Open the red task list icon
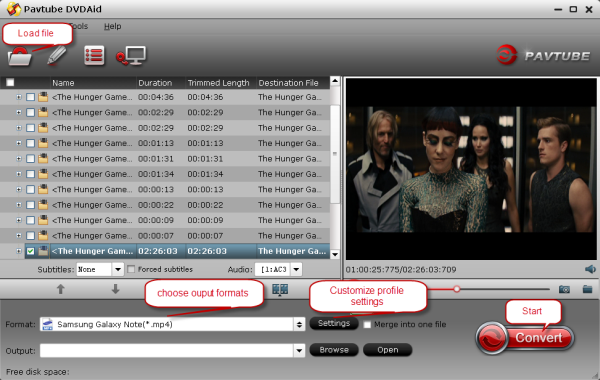 tap(94, 56)
